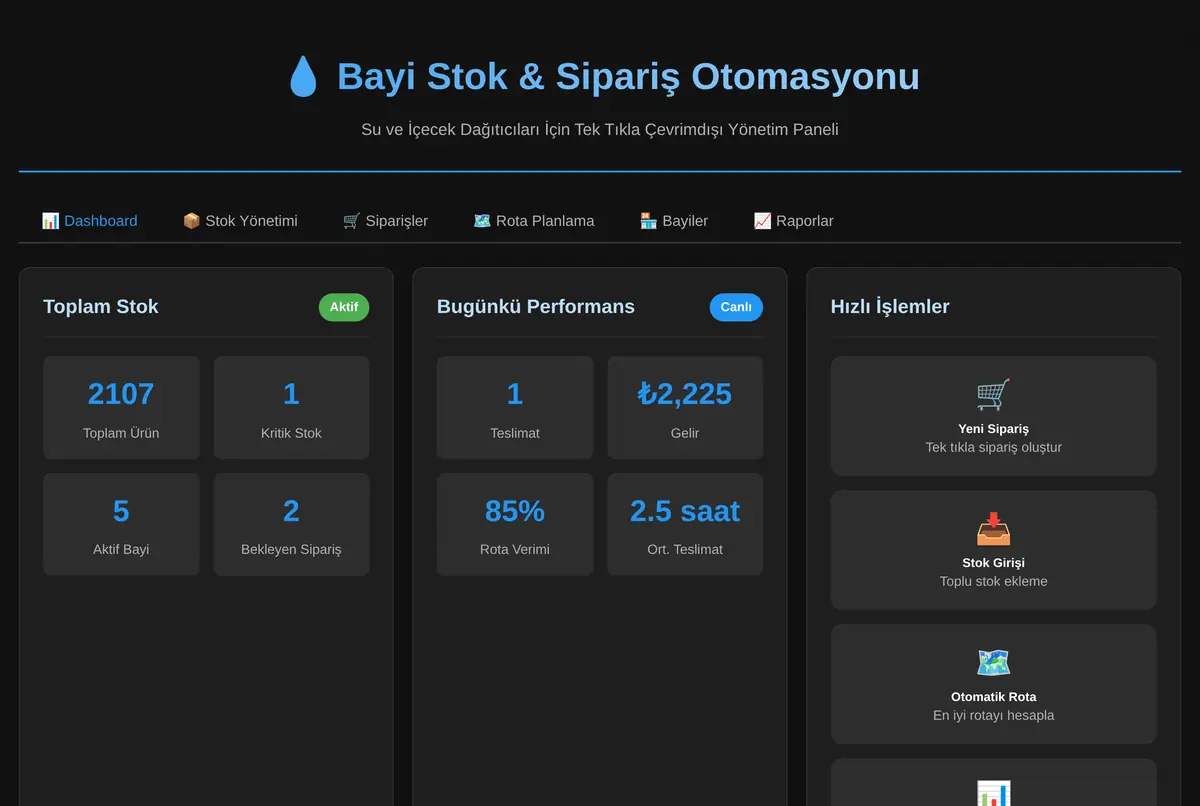Screen dimensions: 1200x806
Task: Click the blue Canlı badge
Action: pyautogui.click(x=736, y=307)
